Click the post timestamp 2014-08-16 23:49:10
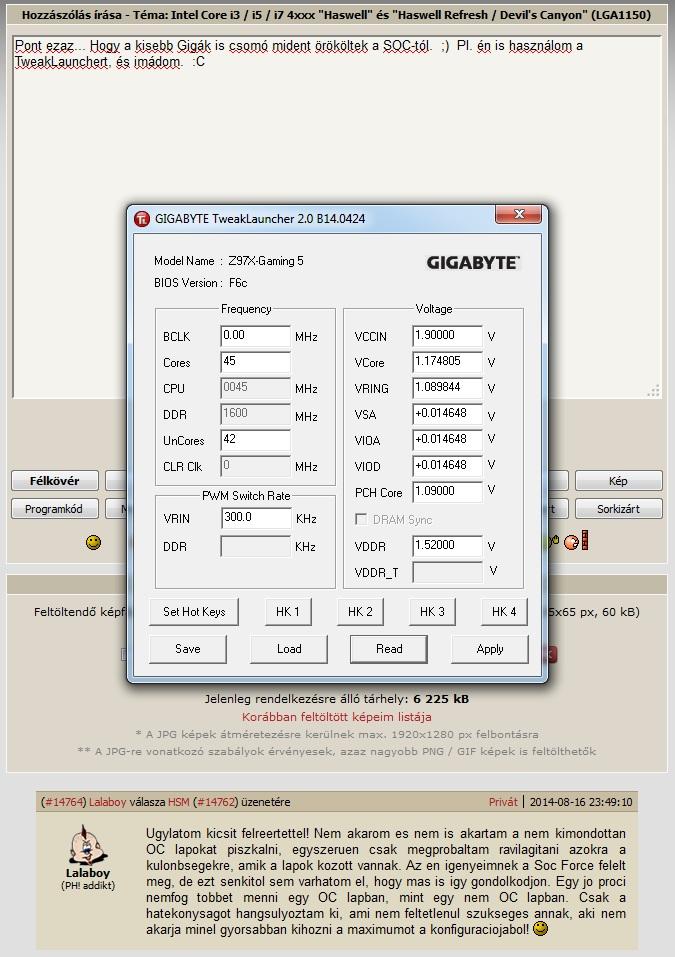Viewport: 675px width, 957px height. (581, 802)
